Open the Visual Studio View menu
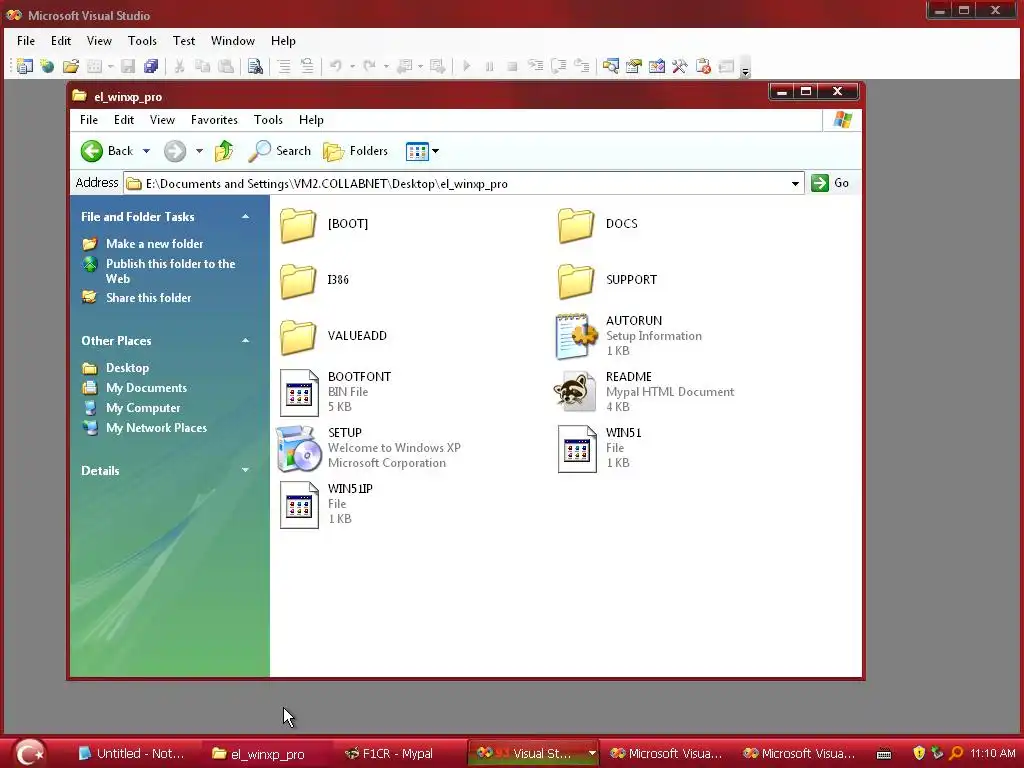1024x768 pixels. coord(99,40)
